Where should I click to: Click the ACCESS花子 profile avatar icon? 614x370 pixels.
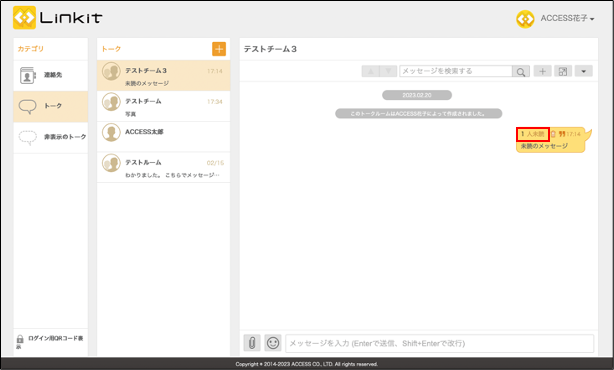coord(525,19)
